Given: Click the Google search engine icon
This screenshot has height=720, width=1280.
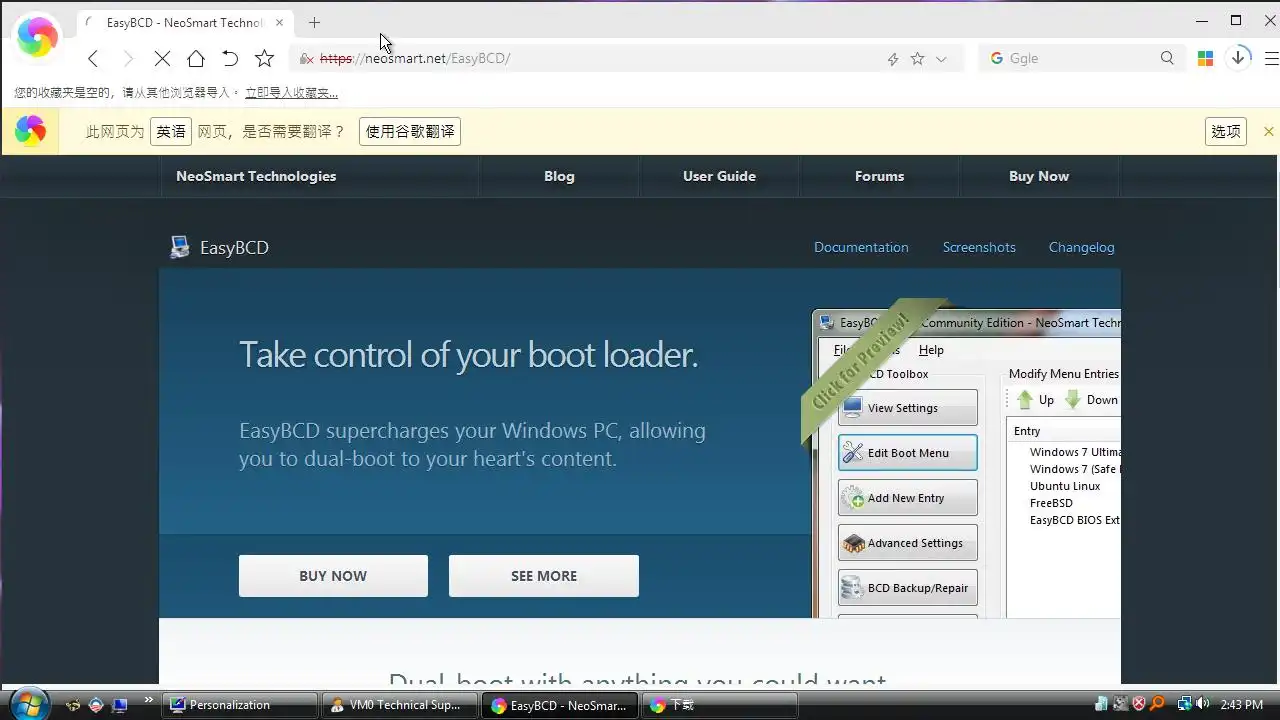Looking at the screenshot, I should tap(996, 58).
